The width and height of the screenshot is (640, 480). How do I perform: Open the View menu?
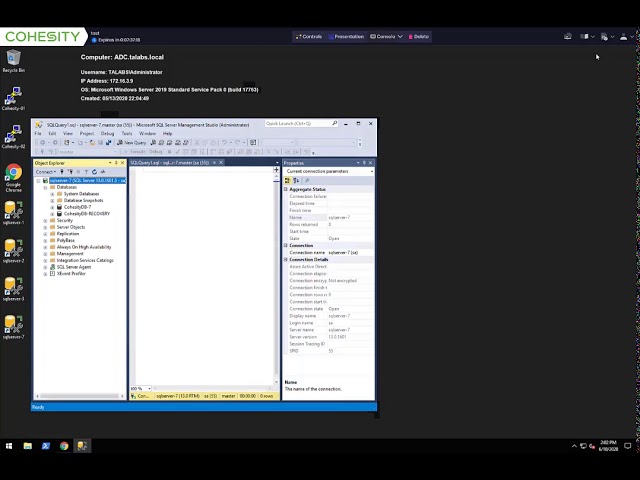(68, 133)
